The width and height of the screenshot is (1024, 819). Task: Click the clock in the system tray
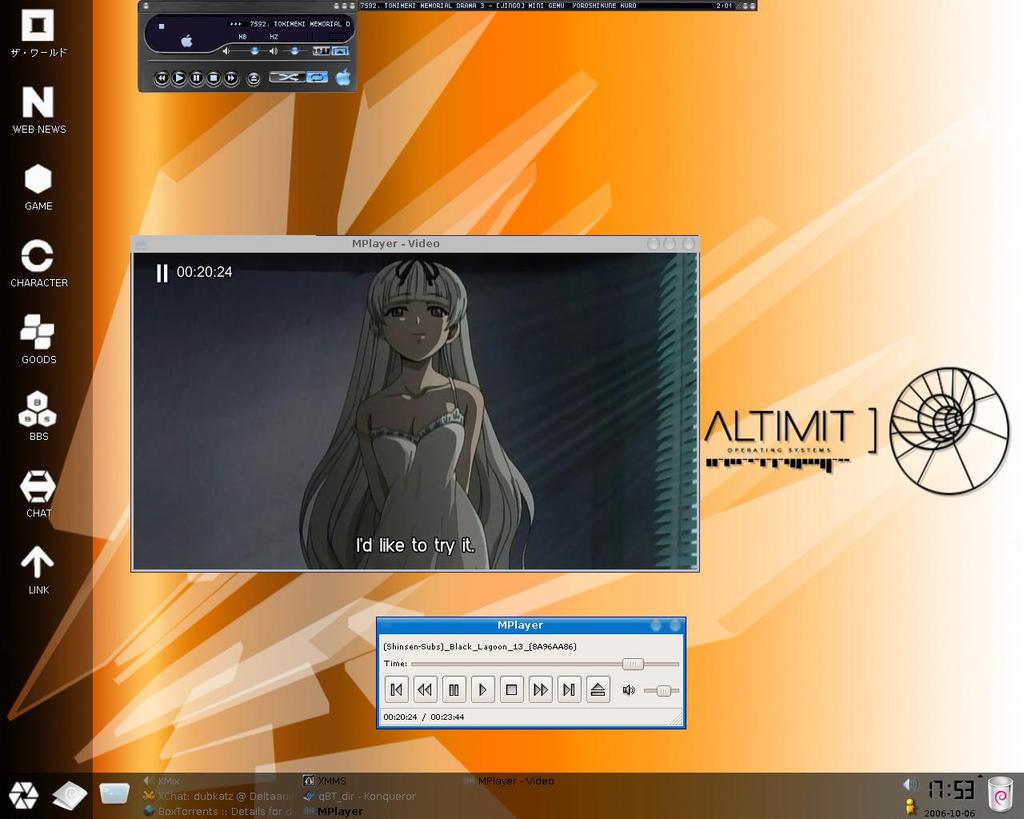tap(951, 790)
